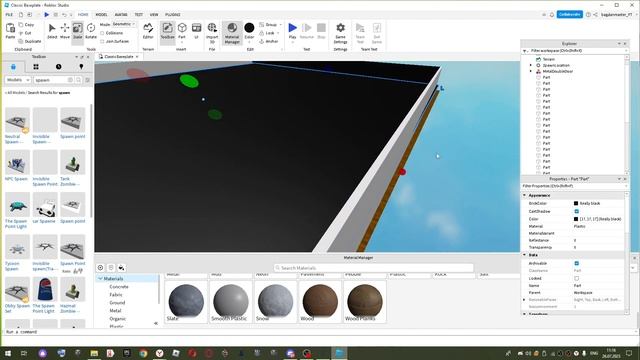640x360 pixels.
Task: Click the Copy command in Clipboard
Action: (27, 25)
